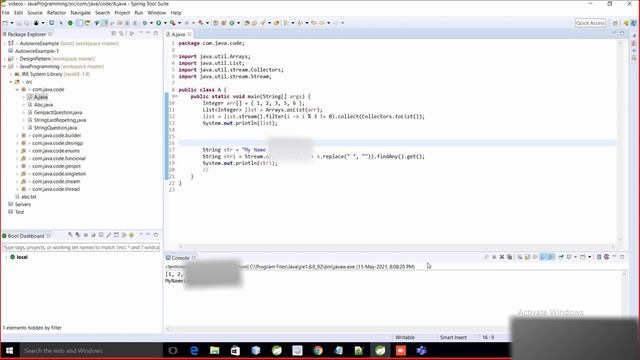Select the Boot Dashboard tab

26,236
